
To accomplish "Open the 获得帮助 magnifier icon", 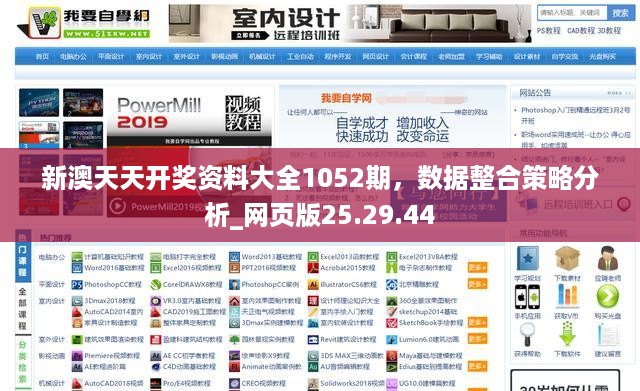I will coord(527,335).
